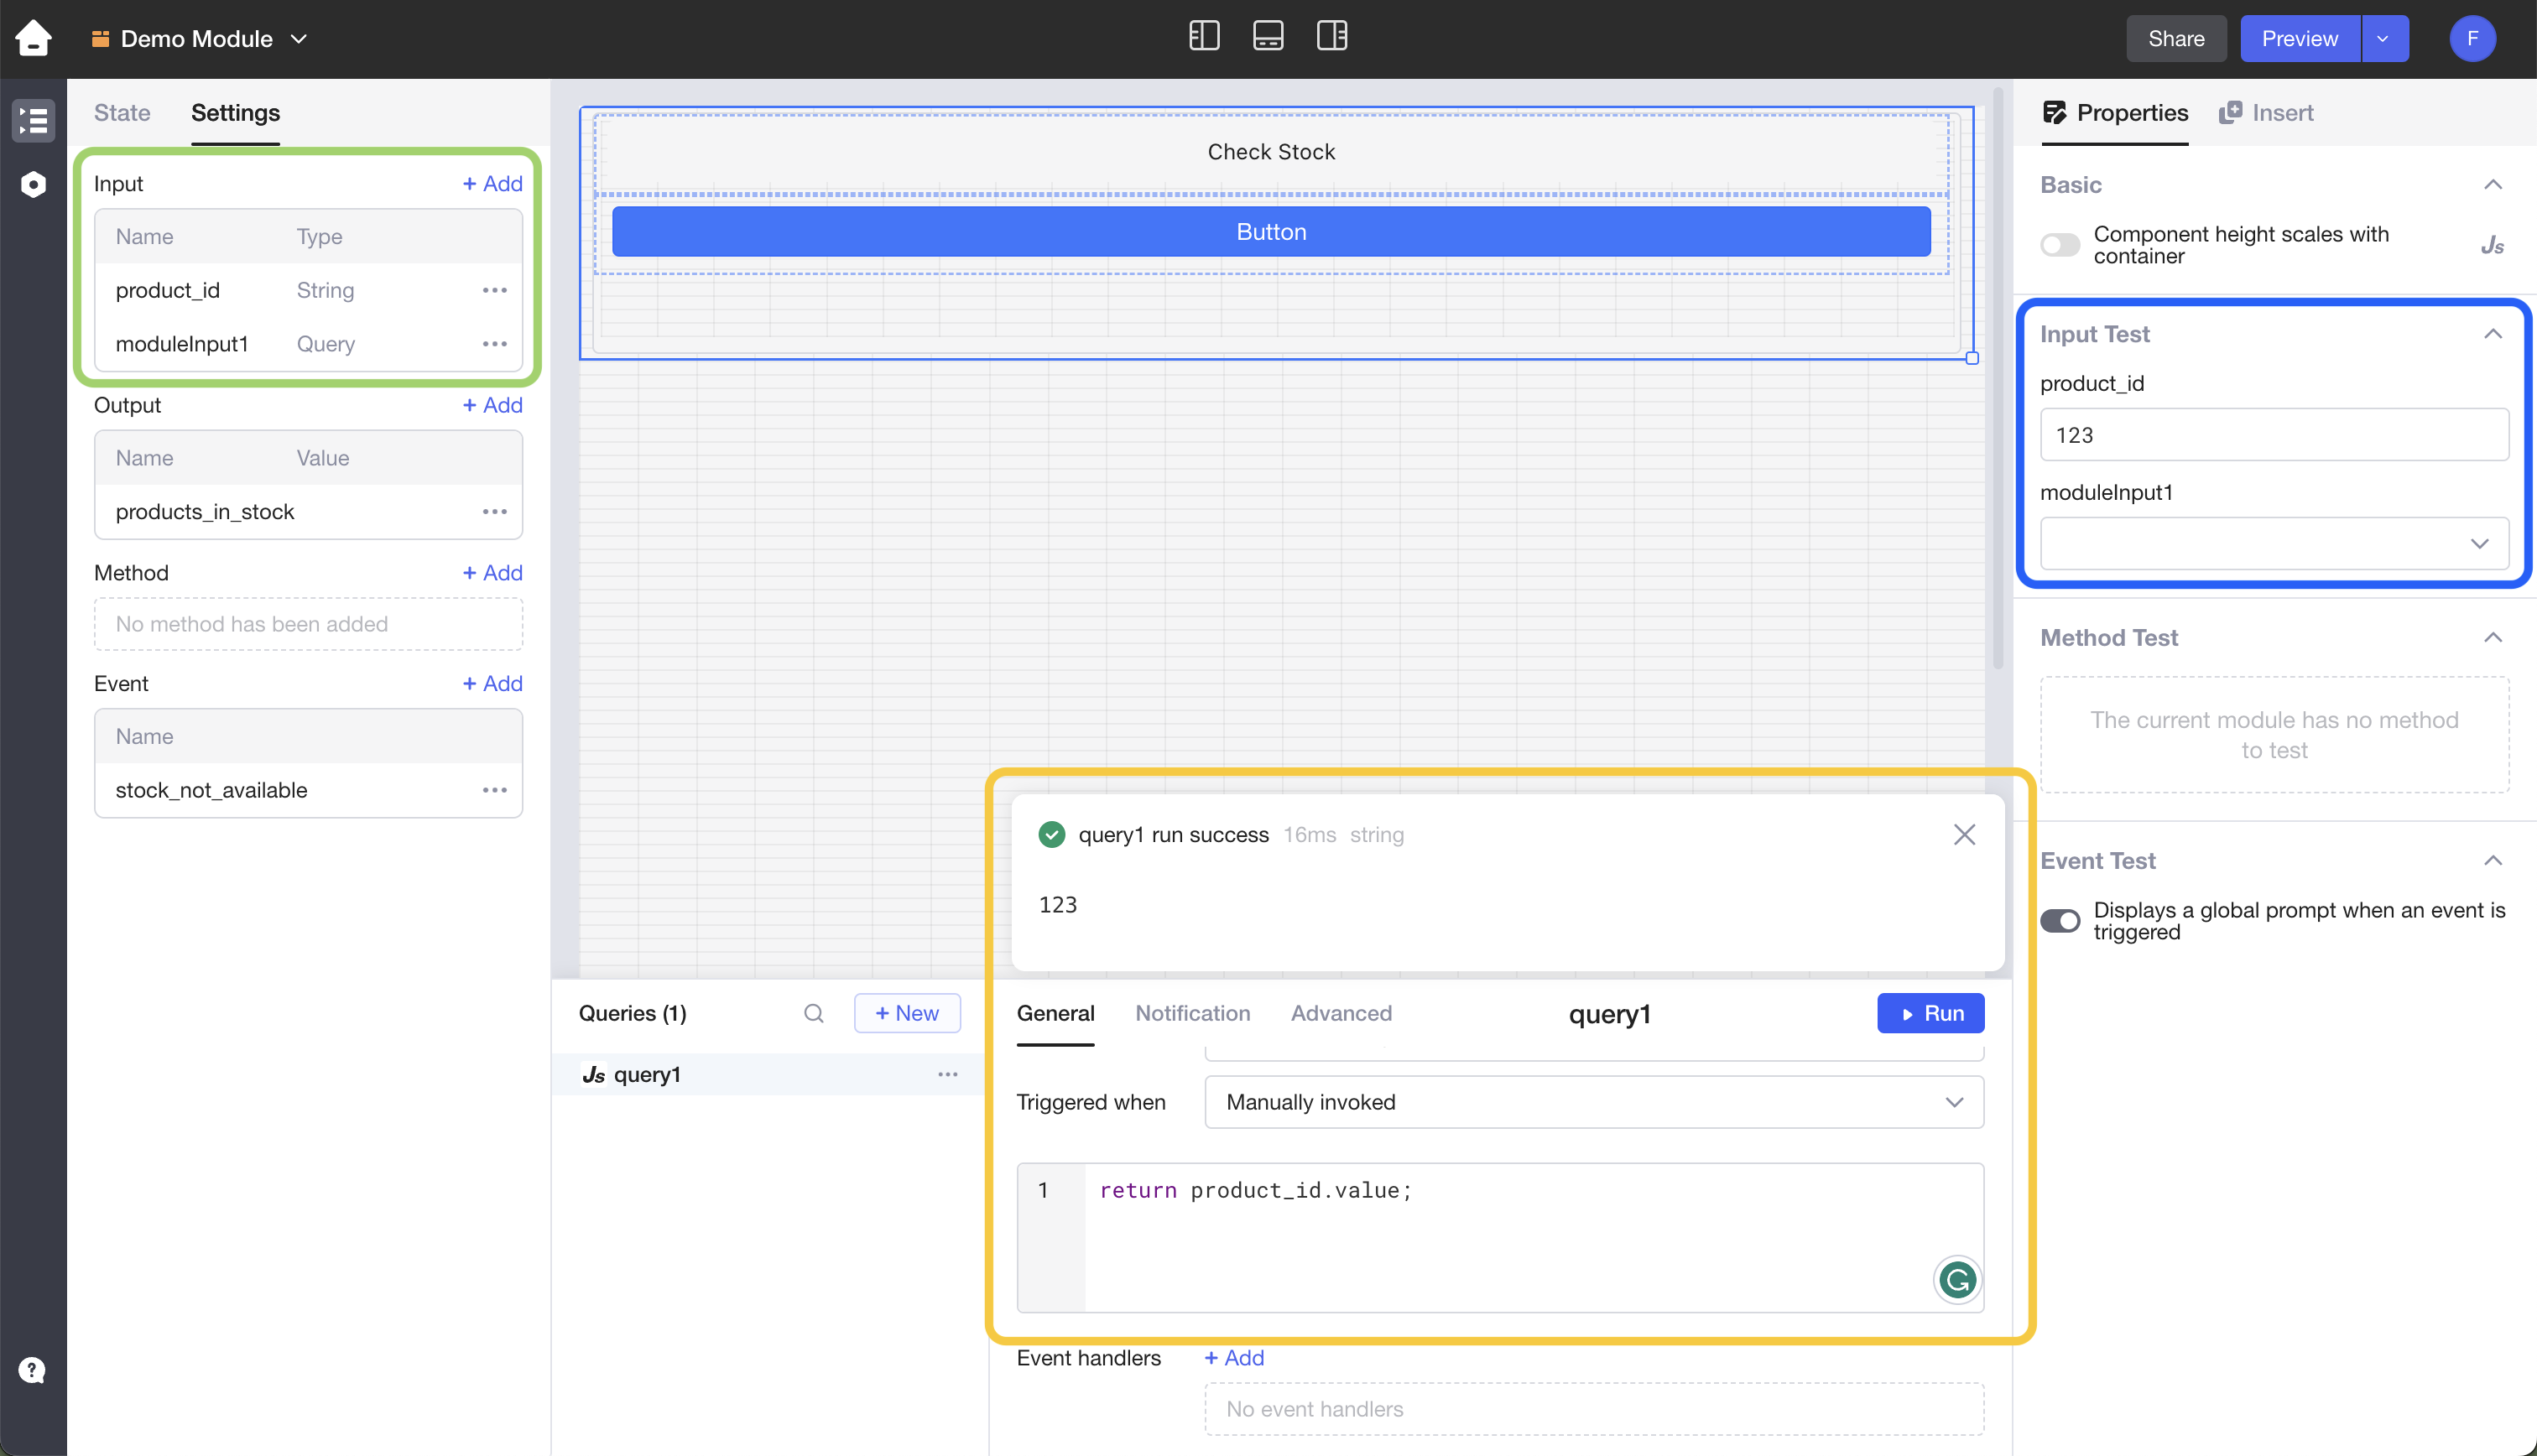Switch to the State tab
This screenshot has height=1456, width=2537.
coord(122,112)
